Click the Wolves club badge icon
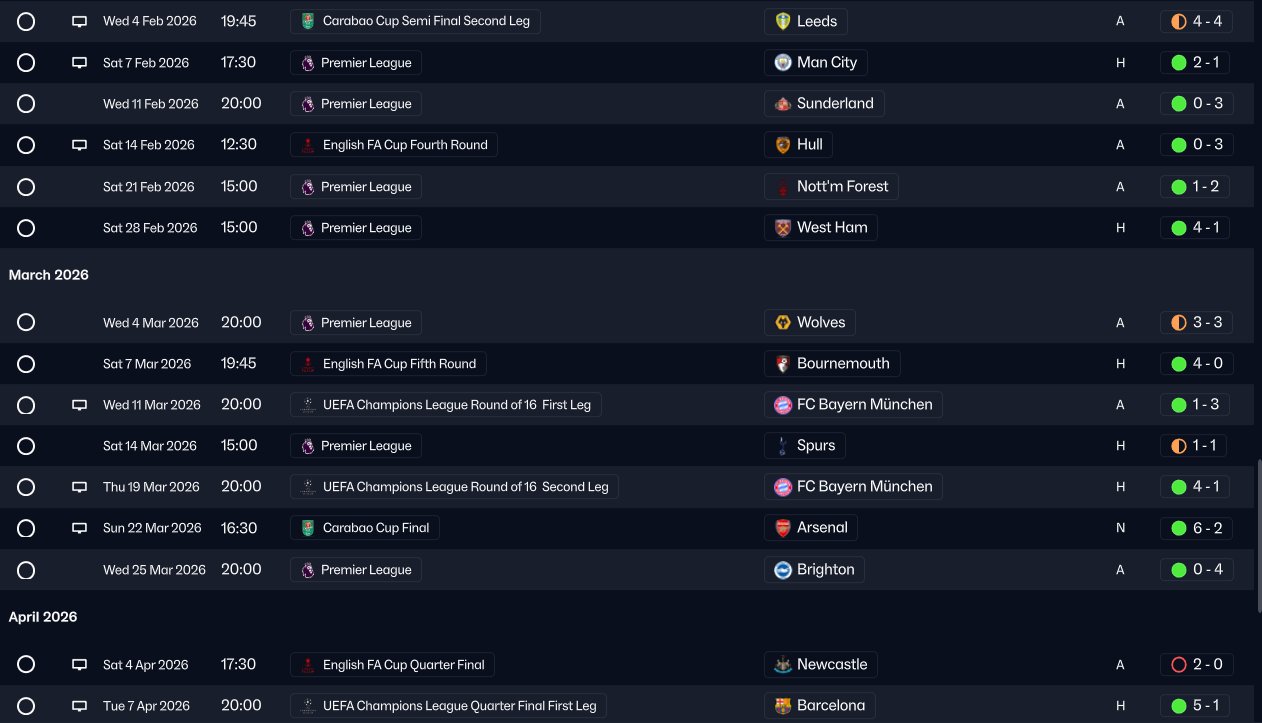 pyautogui.click(x=783, y=323)
